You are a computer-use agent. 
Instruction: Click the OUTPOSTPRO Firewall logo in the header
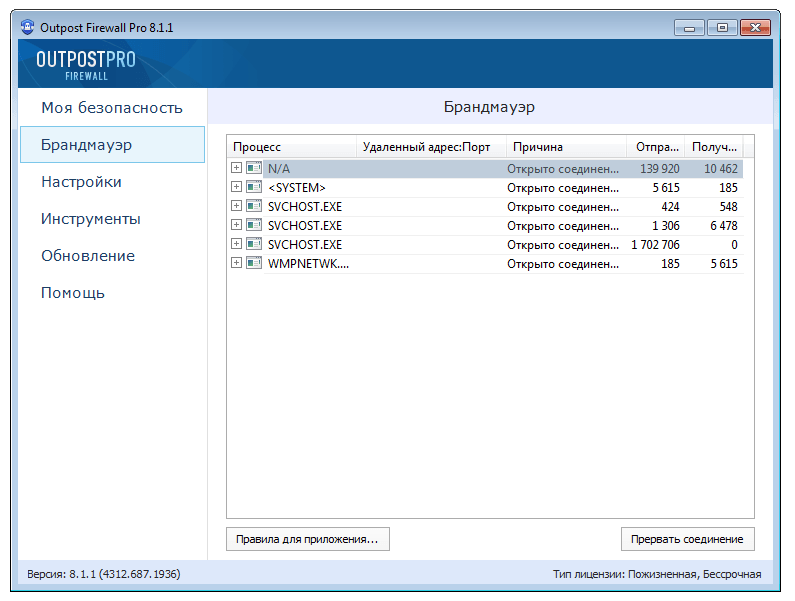point(86,65)
